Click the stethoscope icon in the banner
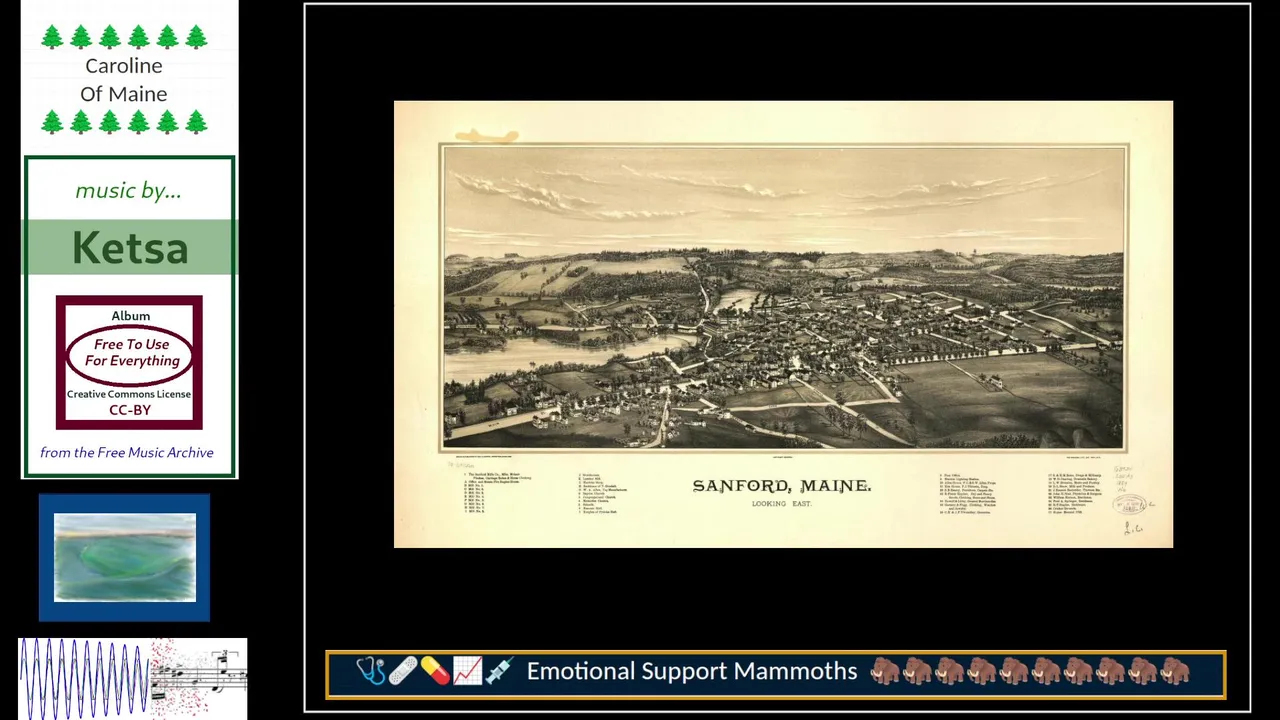This screenshot has width=1280, height=720. click(371, 671)
